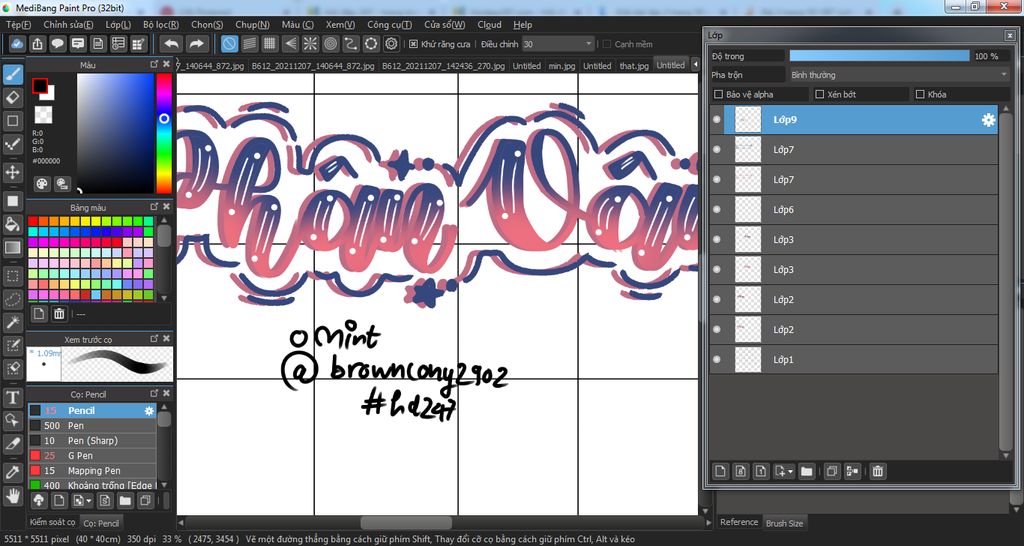This screenshot has width=1024, height=546.
Task: Open Lớp9 layer settings gear
Action: click(x=988, y=120)
